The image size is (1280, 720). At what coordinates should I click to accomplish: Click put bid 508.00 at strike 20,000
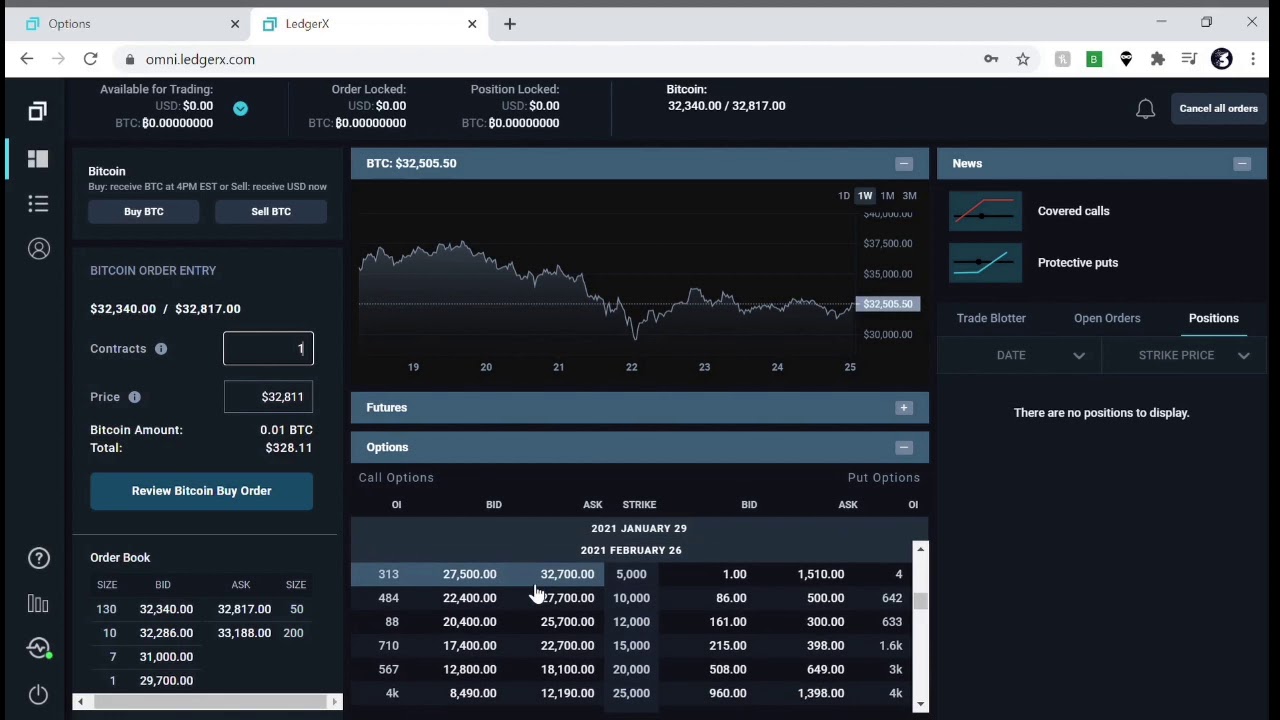point(727,670)
